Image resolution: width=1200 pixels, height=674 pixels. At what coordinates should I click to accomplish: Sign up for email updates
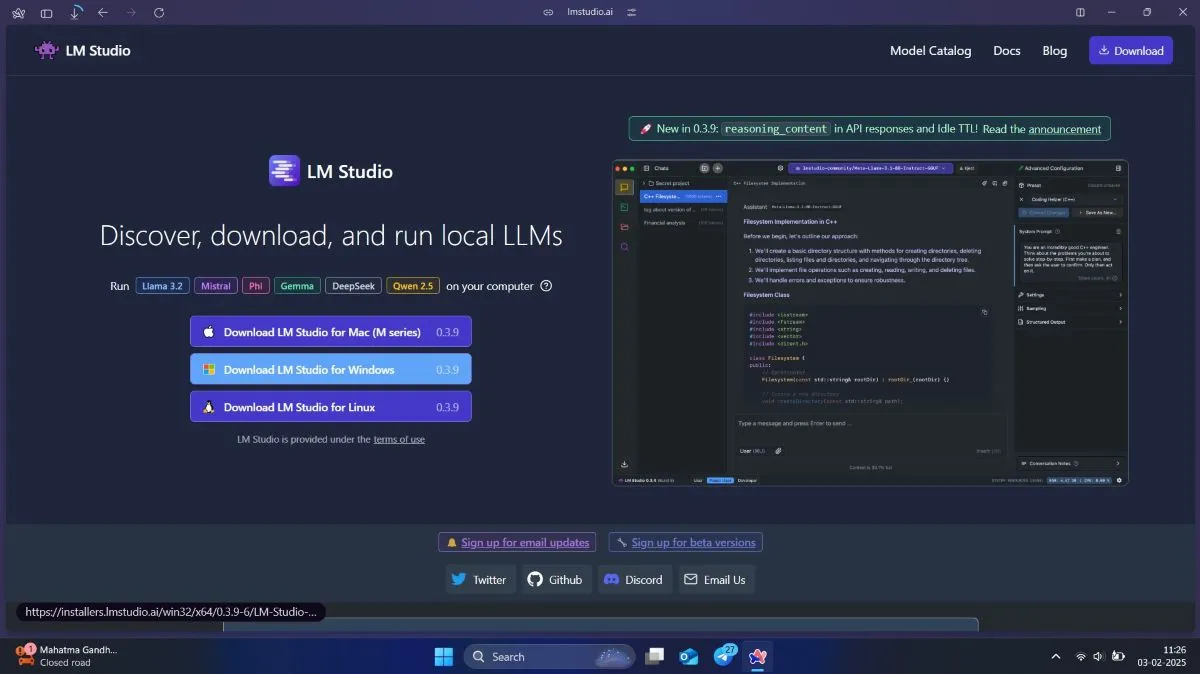pyautogui.click(x=517, y=542)
